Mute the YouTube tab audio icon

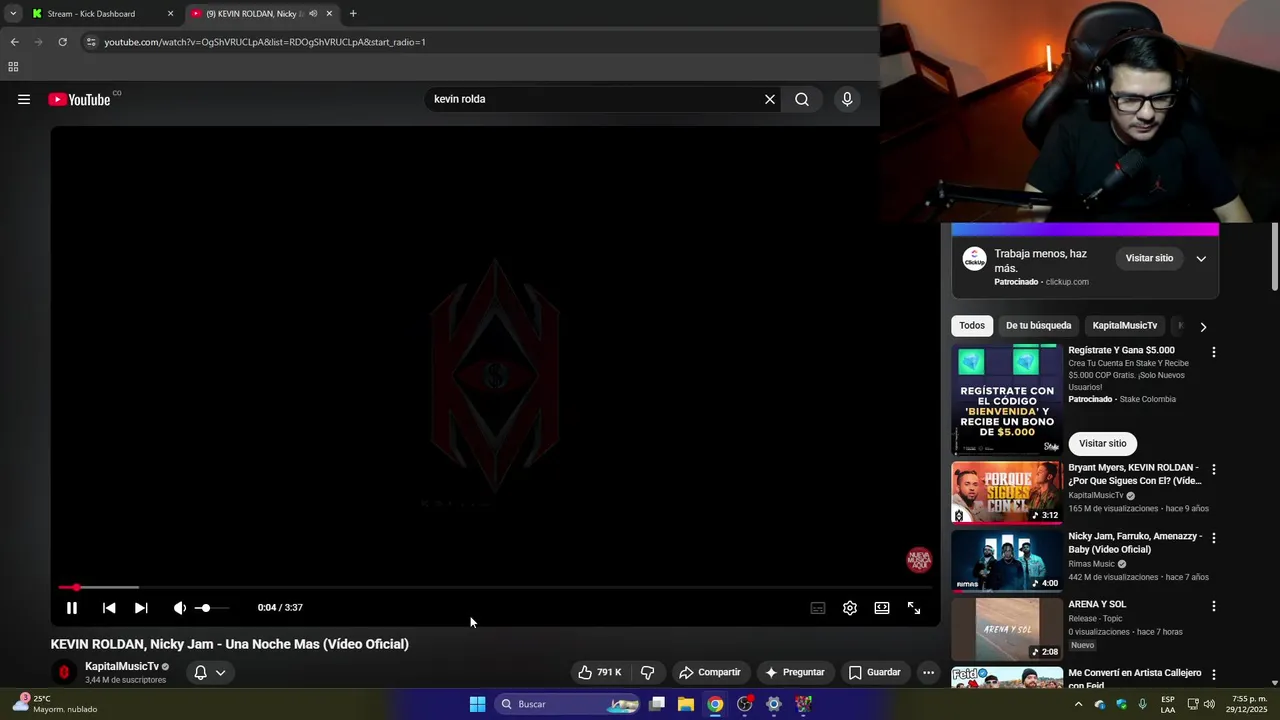(312, 14)
